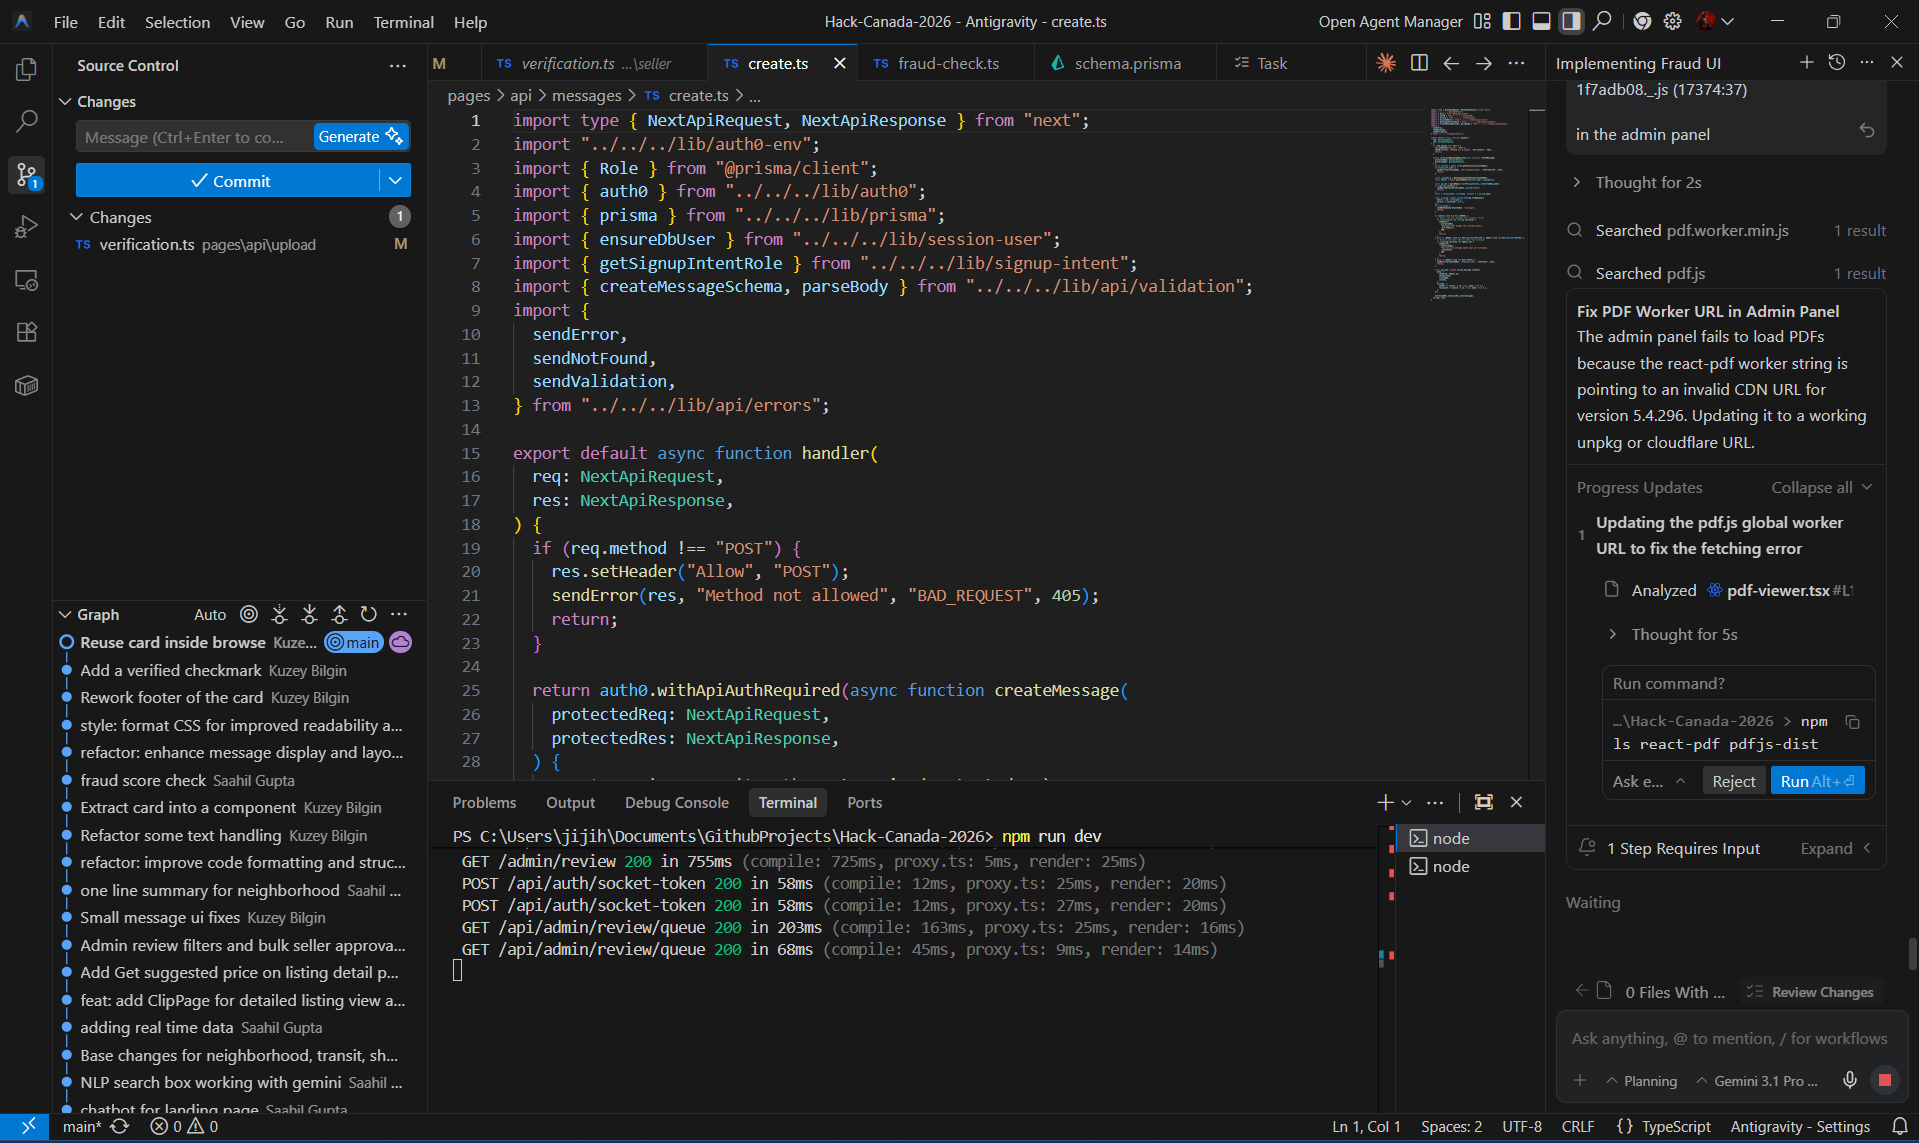Expand the 'Thought for 2s' section
The image size is (1919, 1143).
coord(1647,182)
